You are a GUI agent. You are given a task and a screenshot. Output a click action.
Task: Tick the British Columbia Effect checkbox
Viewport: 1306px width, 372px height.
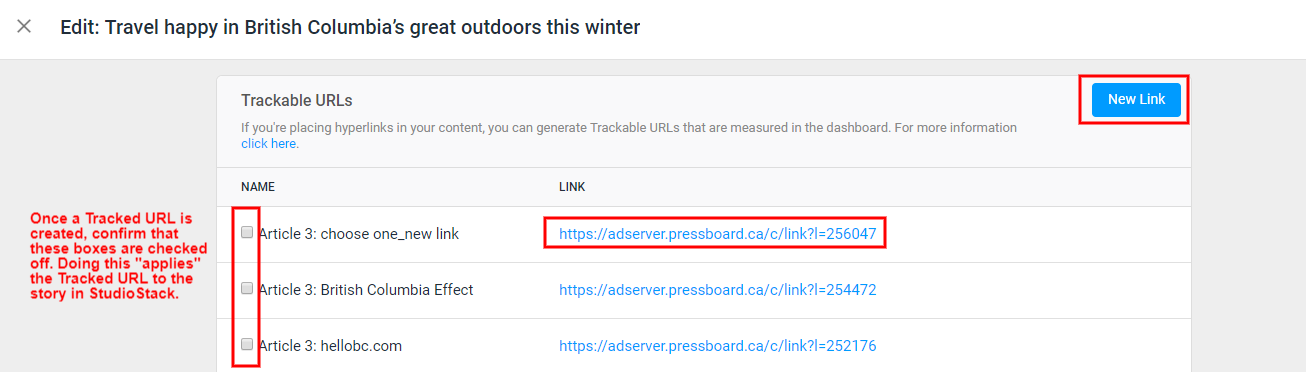pyautogui.click(x=247, y=288)
